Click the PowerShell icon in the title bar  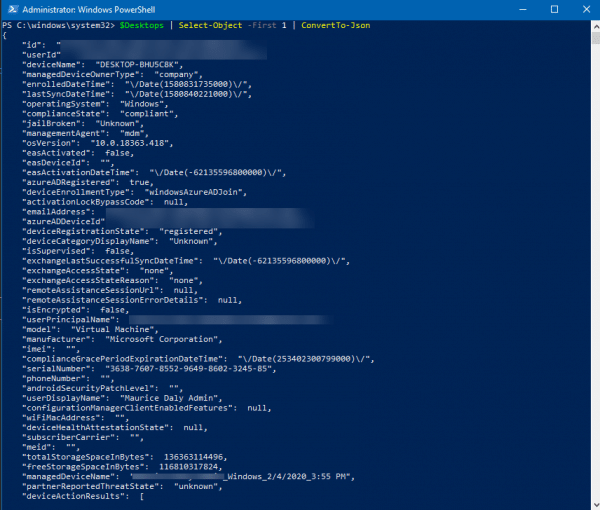(x=11, y=9)
